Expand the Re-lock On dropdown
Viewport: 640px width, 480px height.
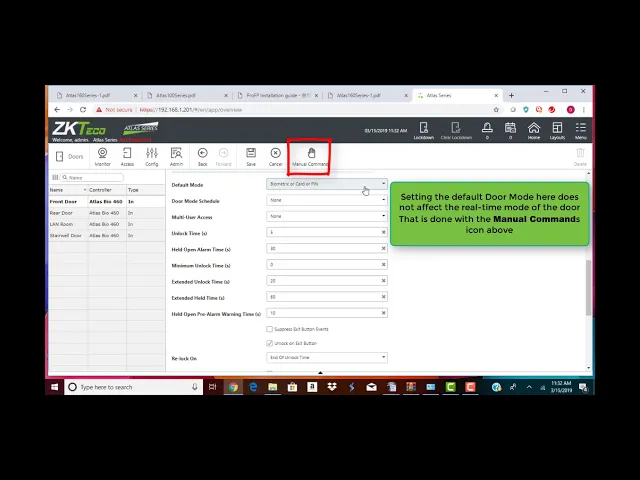[x=326, y=357]
